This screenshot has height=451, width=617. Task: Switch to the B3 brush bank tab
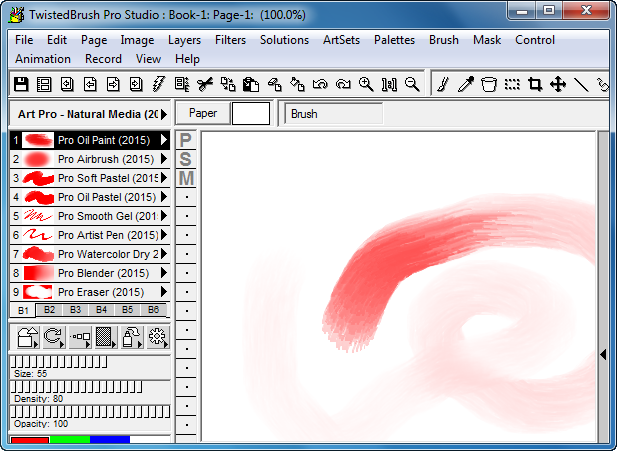click(x=75, y=310)
